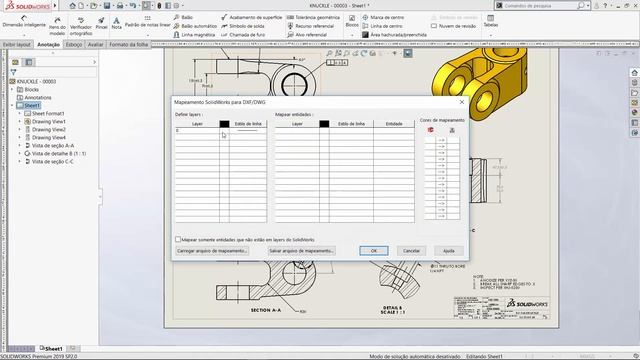Image resolution: width=640 pixels, height=360 pixels.
Task: Apply Área hachurada/preenchida
Action: 394,35
